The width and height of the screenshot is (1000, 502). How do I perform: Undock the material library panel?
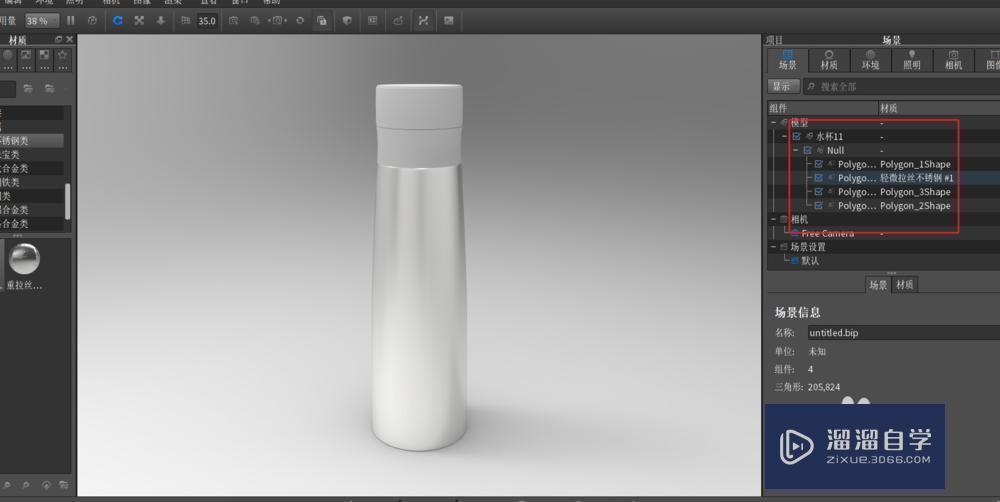59,40
